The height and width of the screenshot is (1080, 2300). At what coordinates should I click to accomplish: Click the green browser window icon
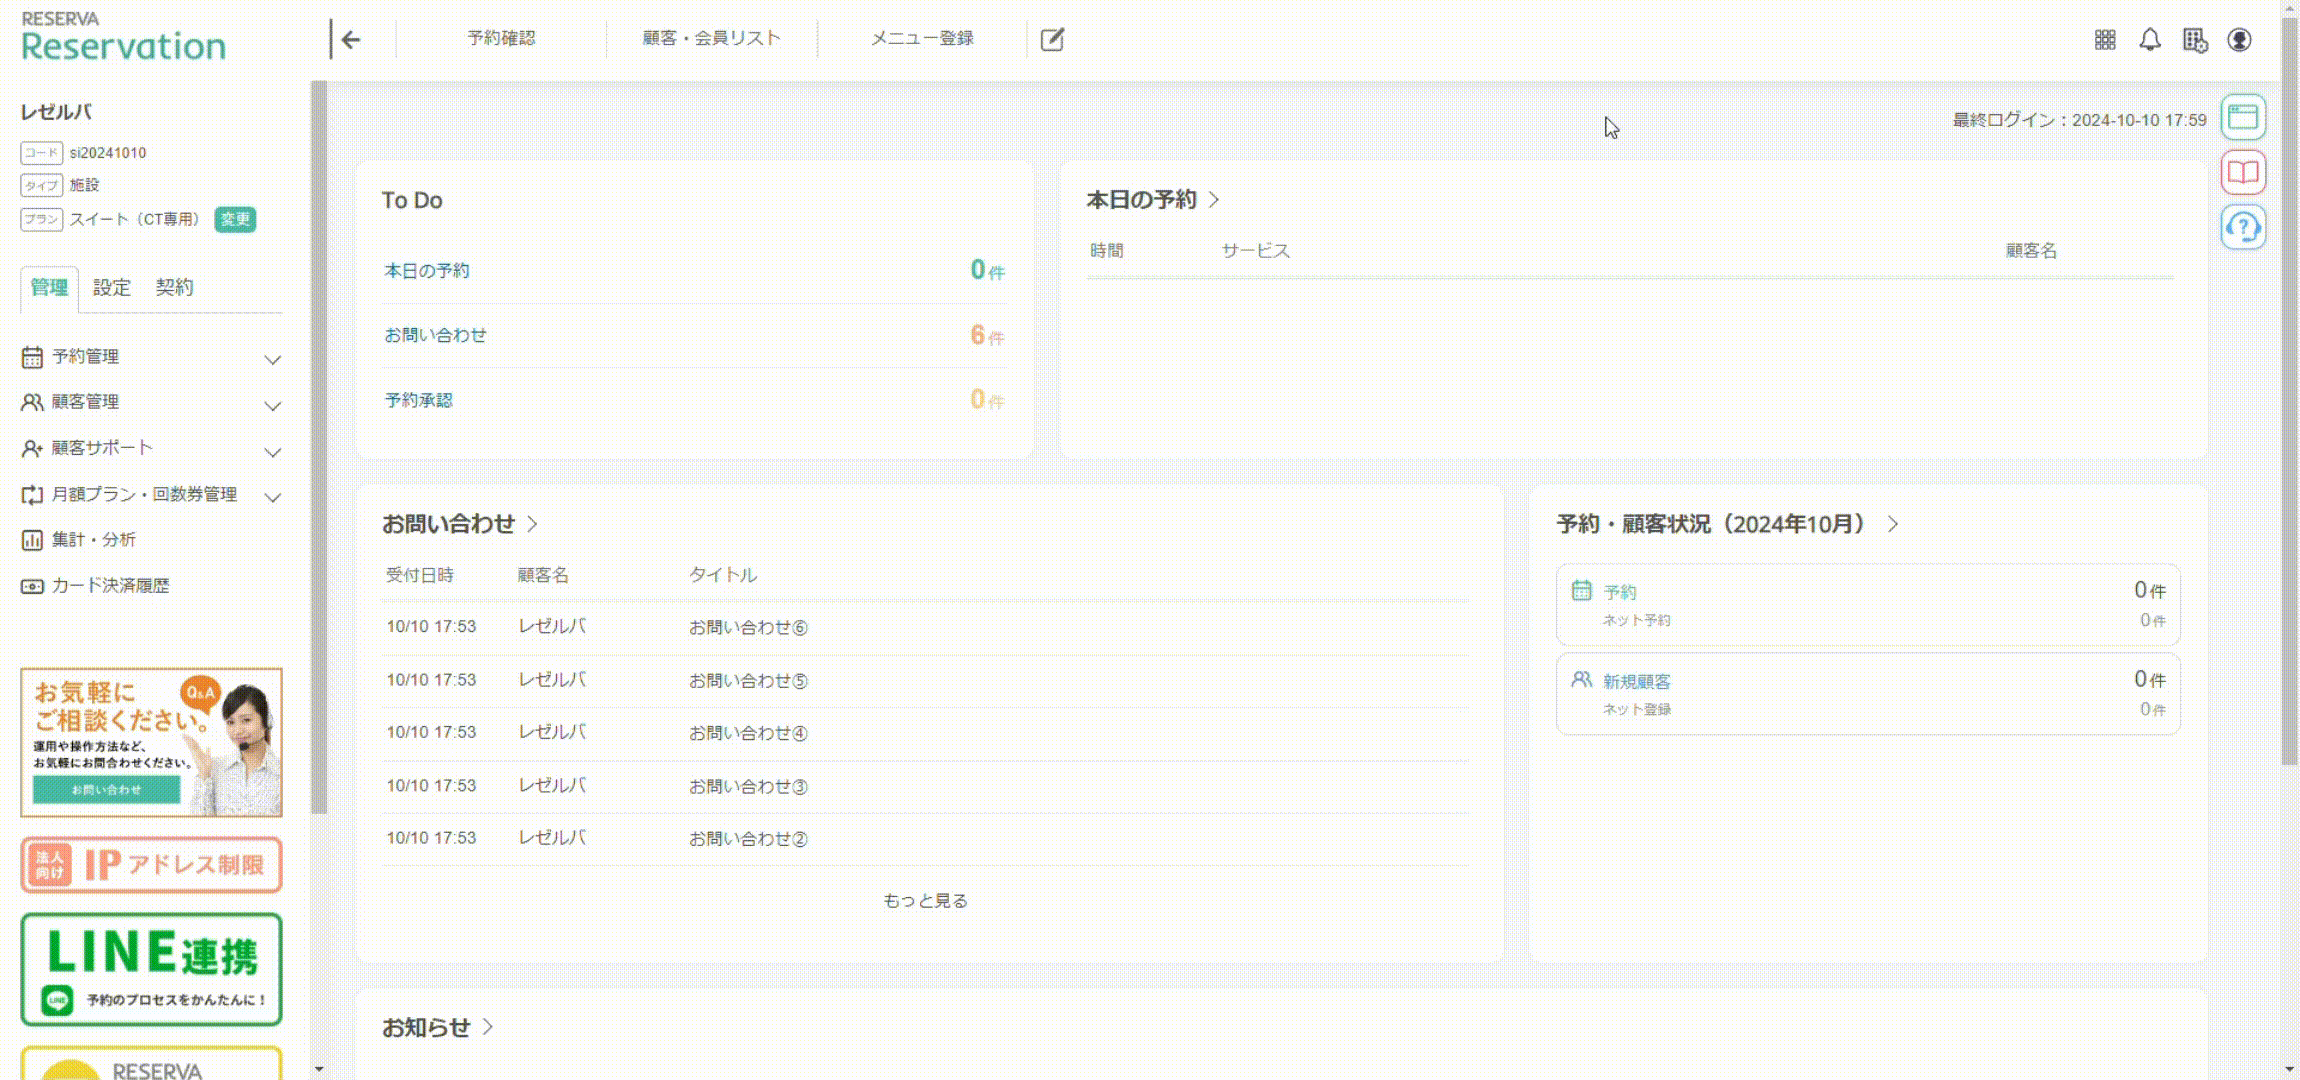(x=2243, y=118)
